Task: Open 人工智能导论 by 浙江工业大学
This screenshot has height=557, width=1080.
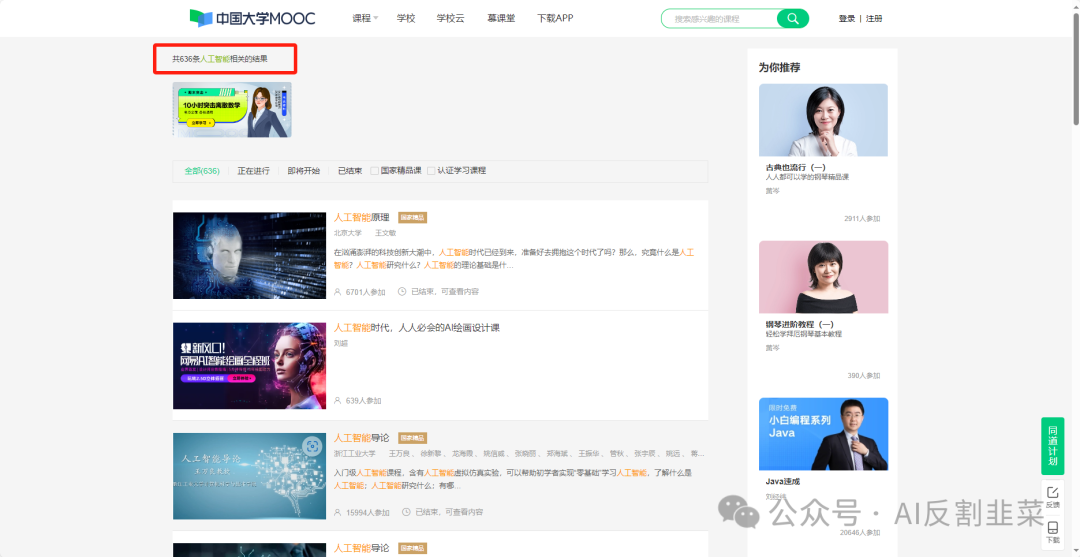Action: 362,438
